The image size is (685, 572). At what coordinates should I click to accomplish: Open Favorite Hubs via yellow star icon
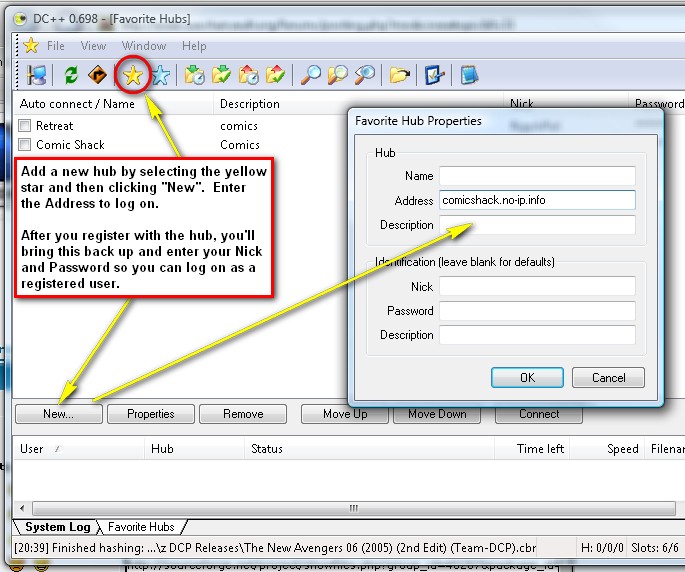[132, 75]
